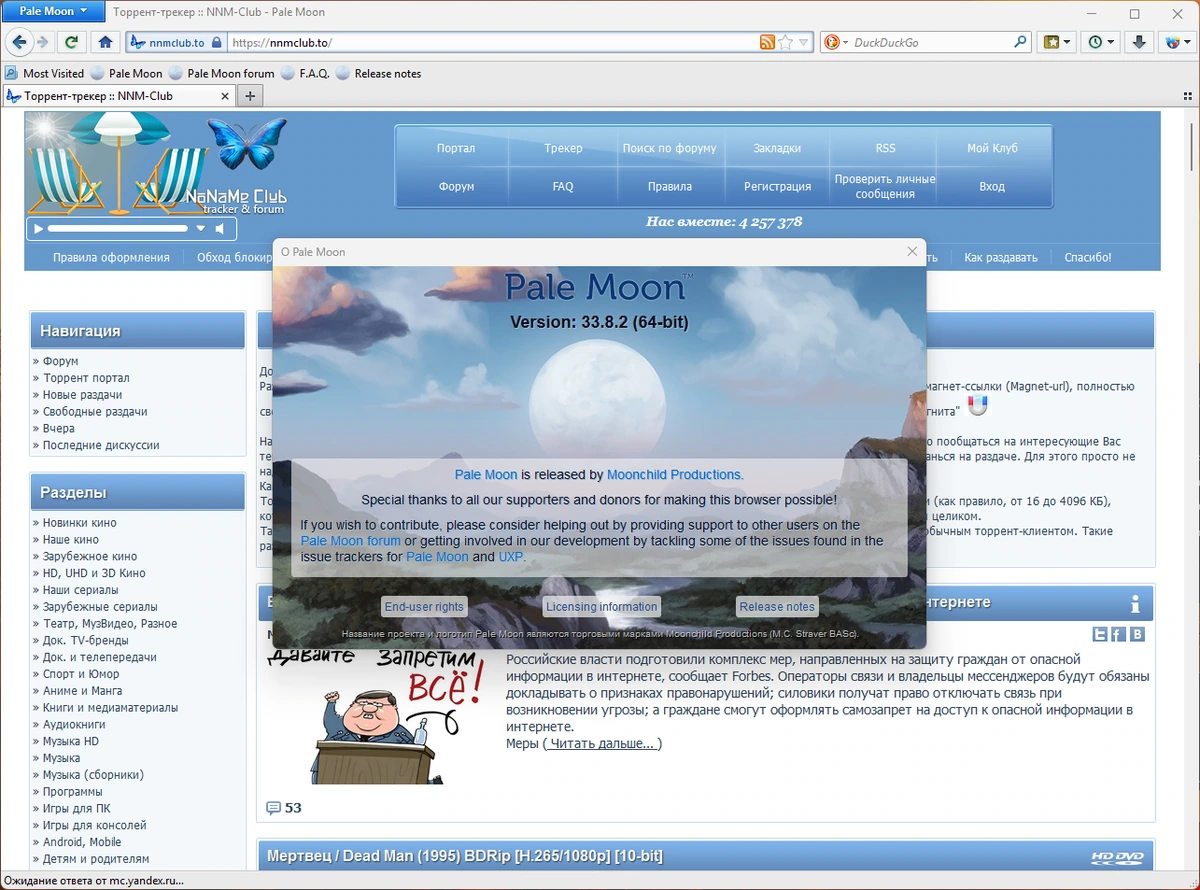Click the dialog's Release notes button
This screenshot has height=890, width=1200.
pos(777,606)
